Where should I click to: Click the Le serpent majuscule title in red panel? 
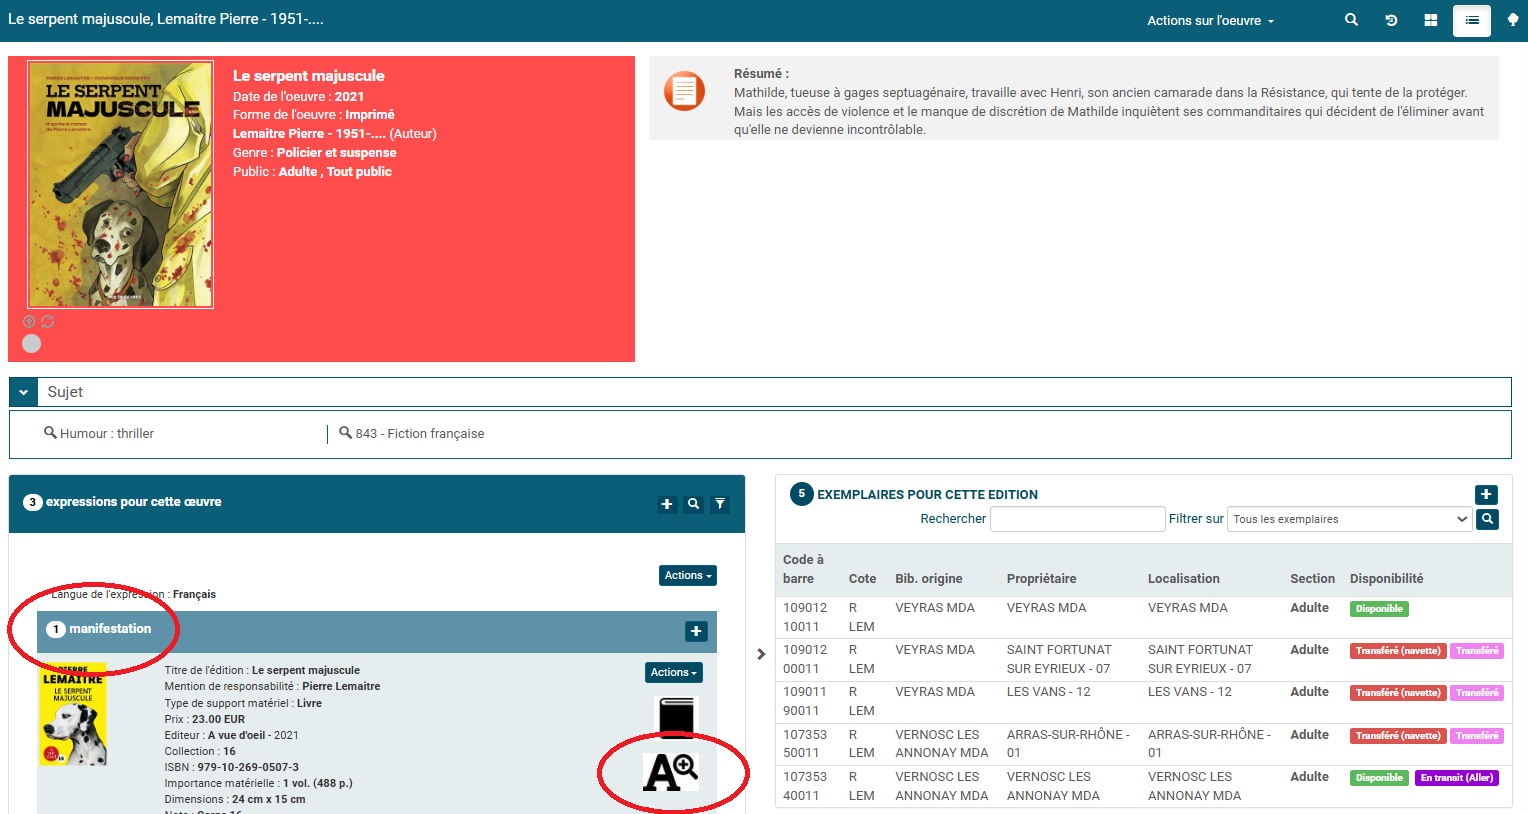309,76
